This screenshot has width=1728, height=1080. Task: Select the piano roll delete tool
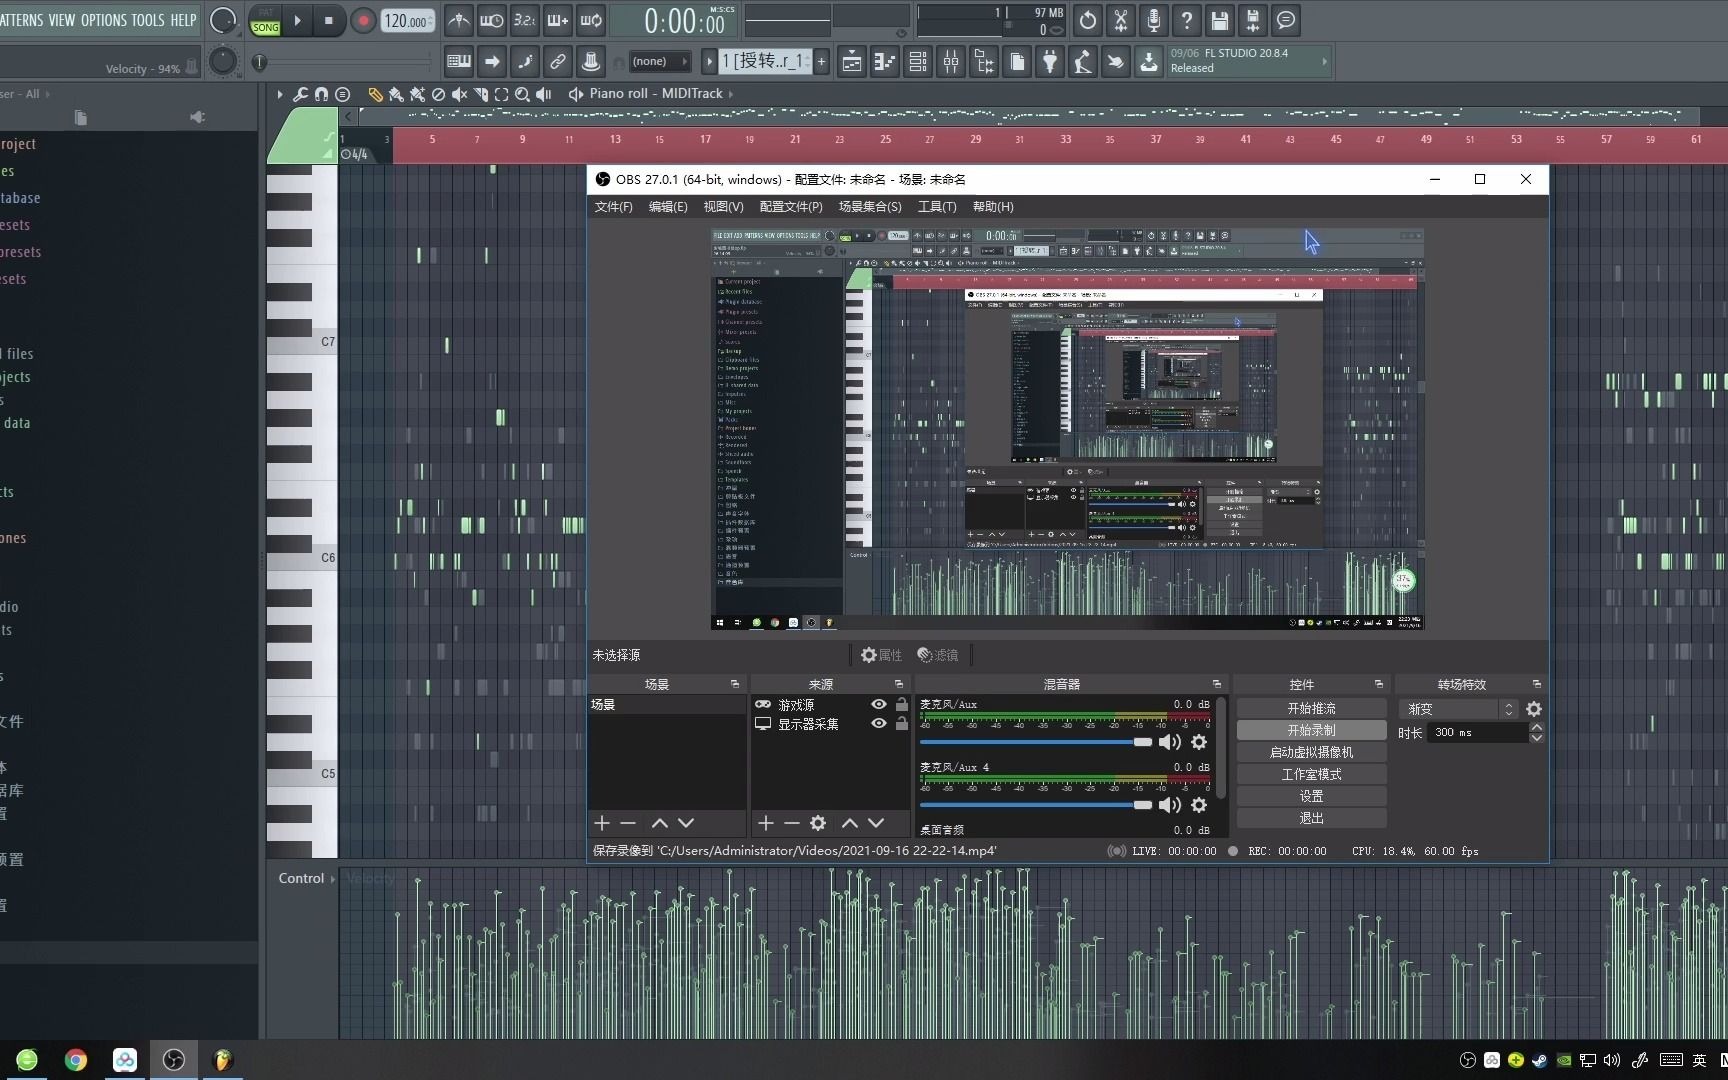pos(438,94)
